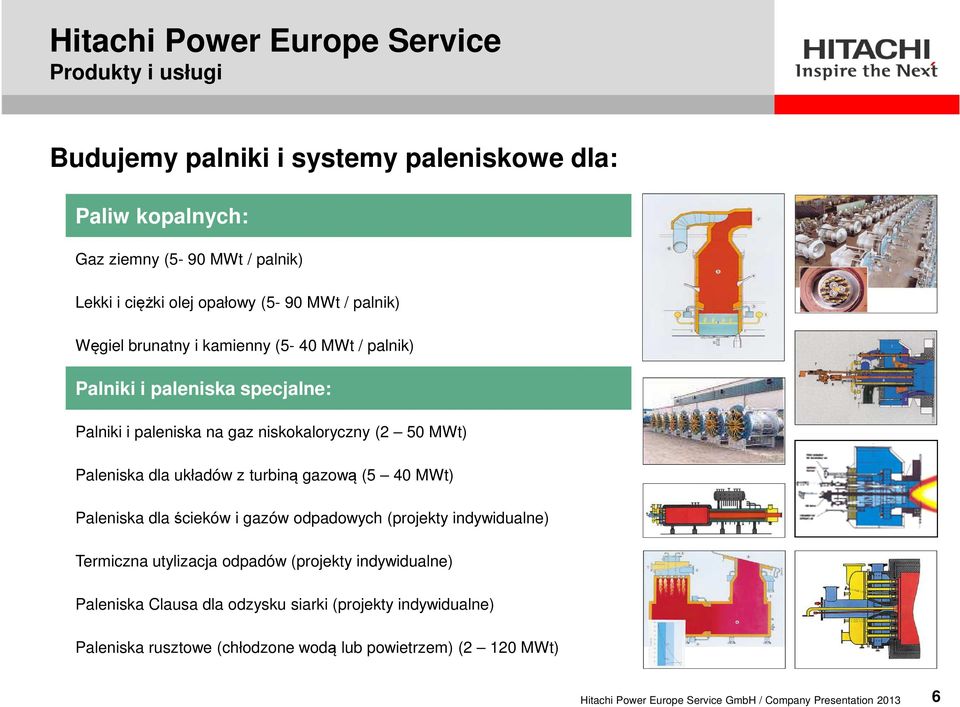This screenshot has height=707, width=960.
Task: Open the photo of outdoor burner row
Action: [714, 421]
